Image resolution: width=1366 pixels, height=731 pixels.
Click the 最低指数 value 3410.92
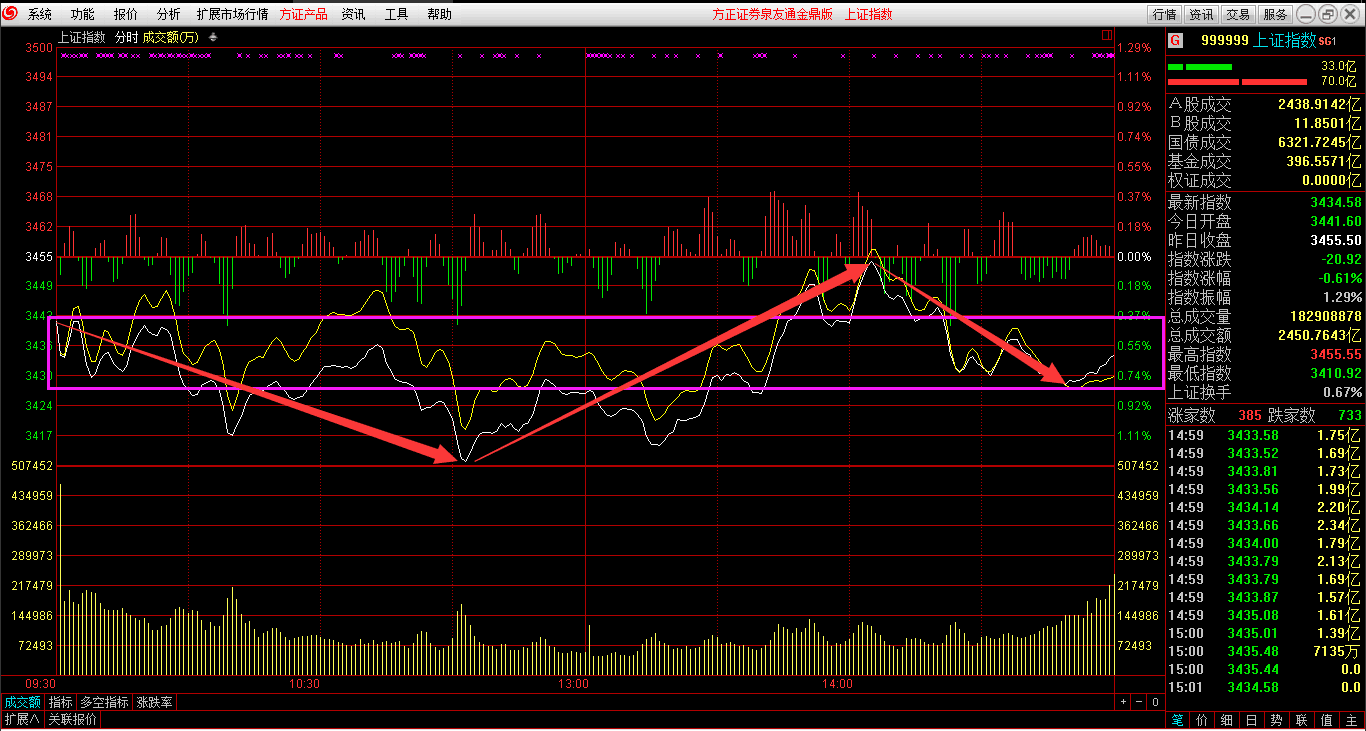pos(1336,373)
